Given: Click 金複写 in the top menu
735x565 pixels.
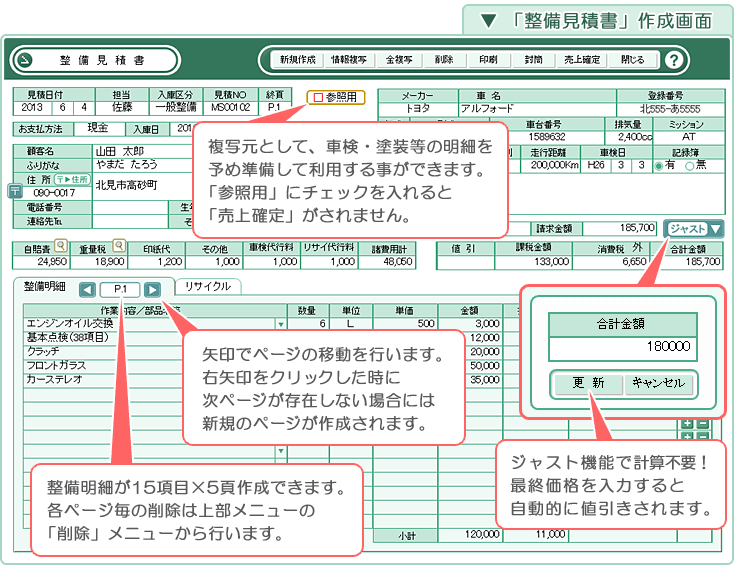Looking at the screenshot, I should tap(399, 60).
